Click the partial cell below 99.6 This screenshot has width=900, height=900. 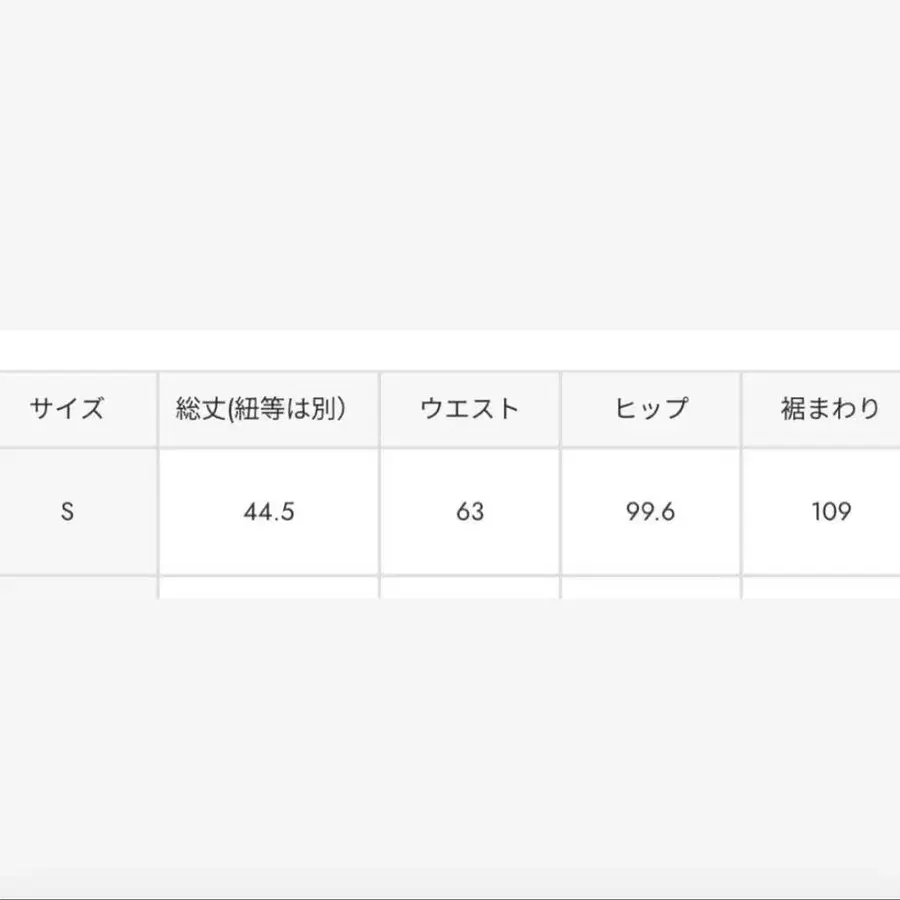click(x=650, y=588)
